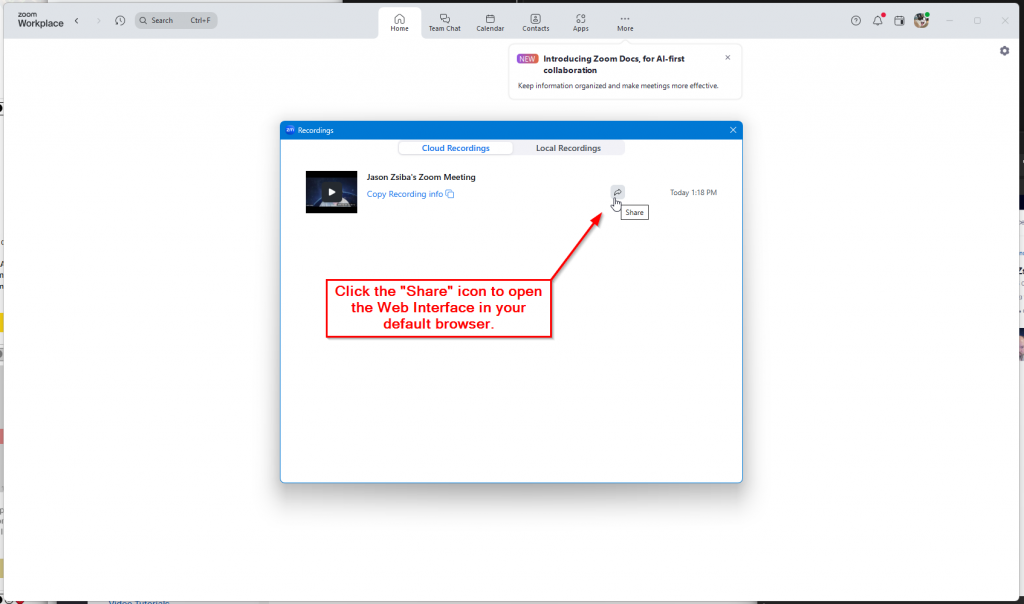
Task: Click the Share icon for the recording
Action: [617, 192]
